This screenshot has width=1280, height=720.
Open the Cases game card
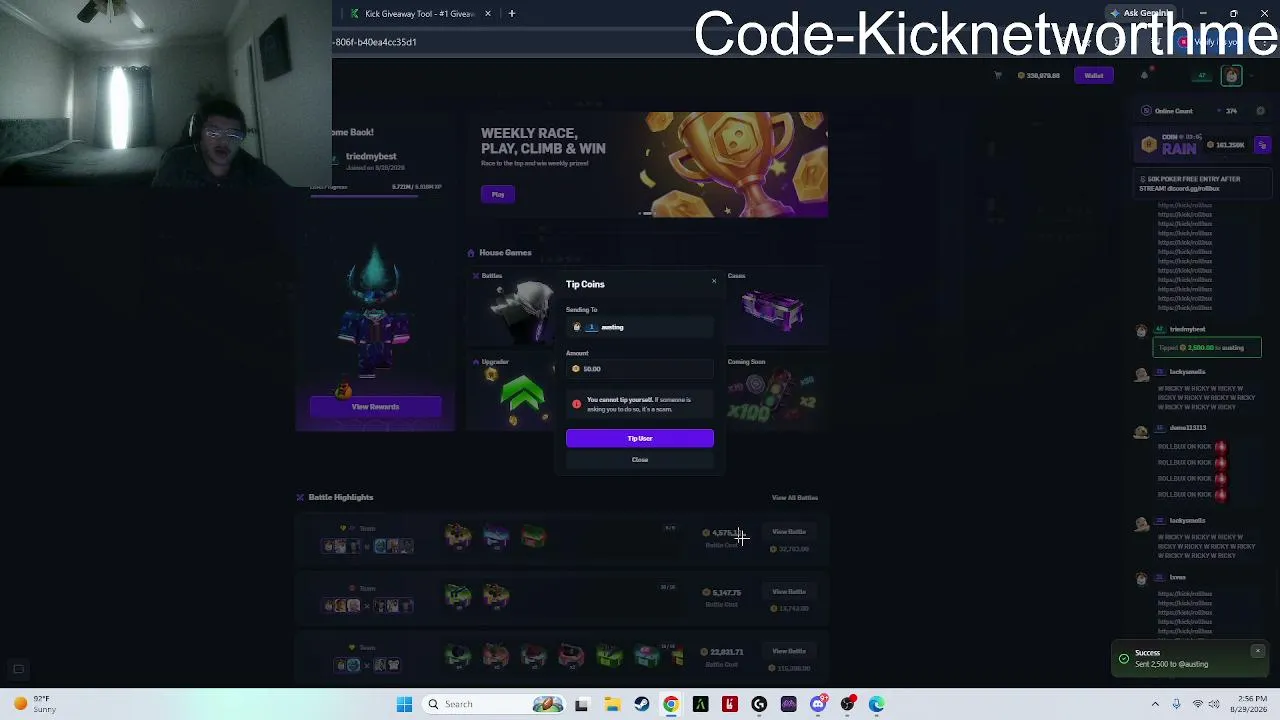(774, 307)
